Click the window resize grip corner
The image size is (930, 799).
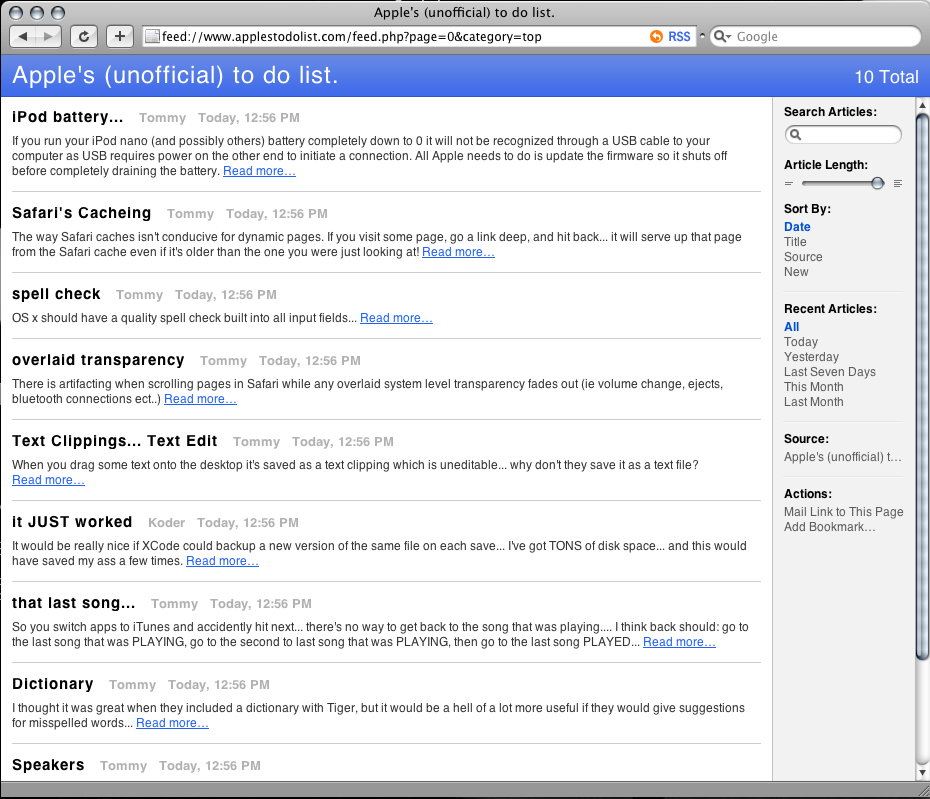point(923,790)
